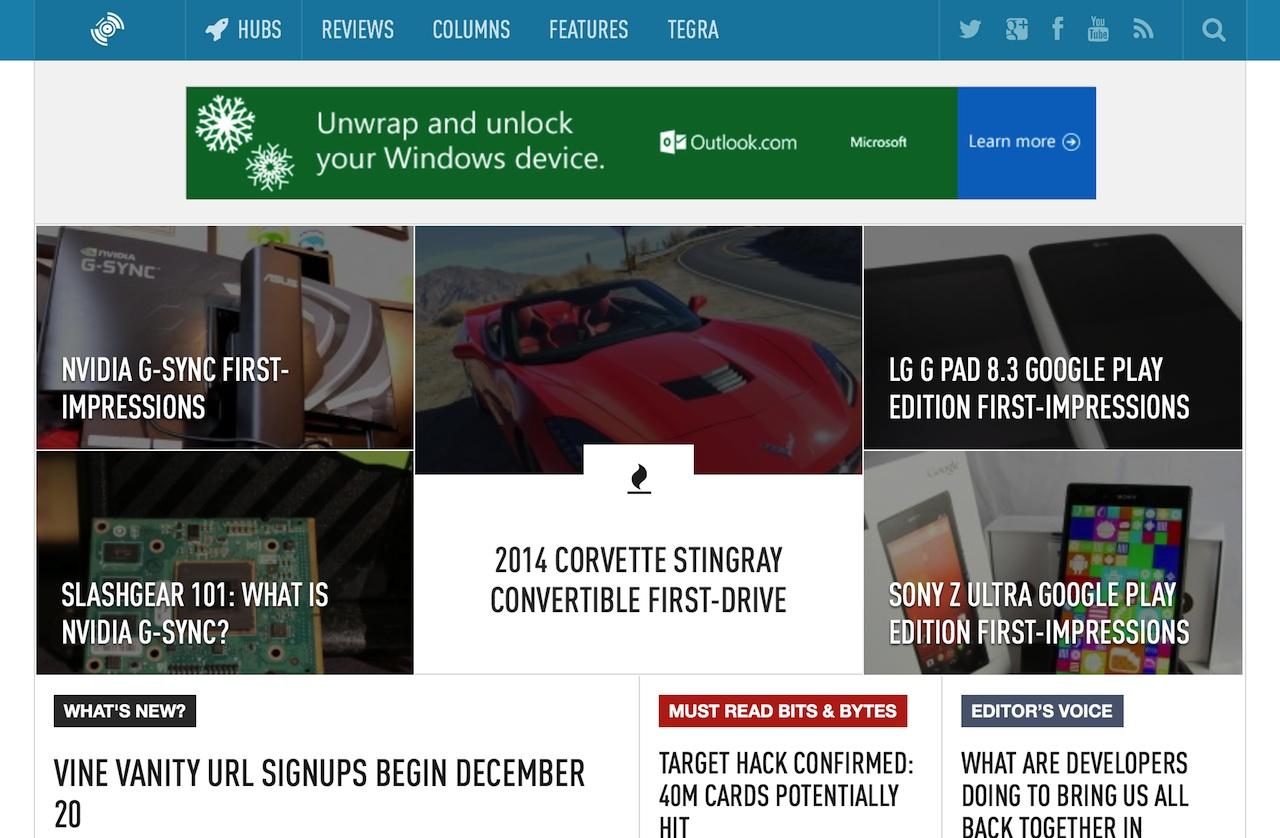Open the Twitter social icon
Image resolution: width=1280 pixels, height=838 pixels.
(969, 30)
